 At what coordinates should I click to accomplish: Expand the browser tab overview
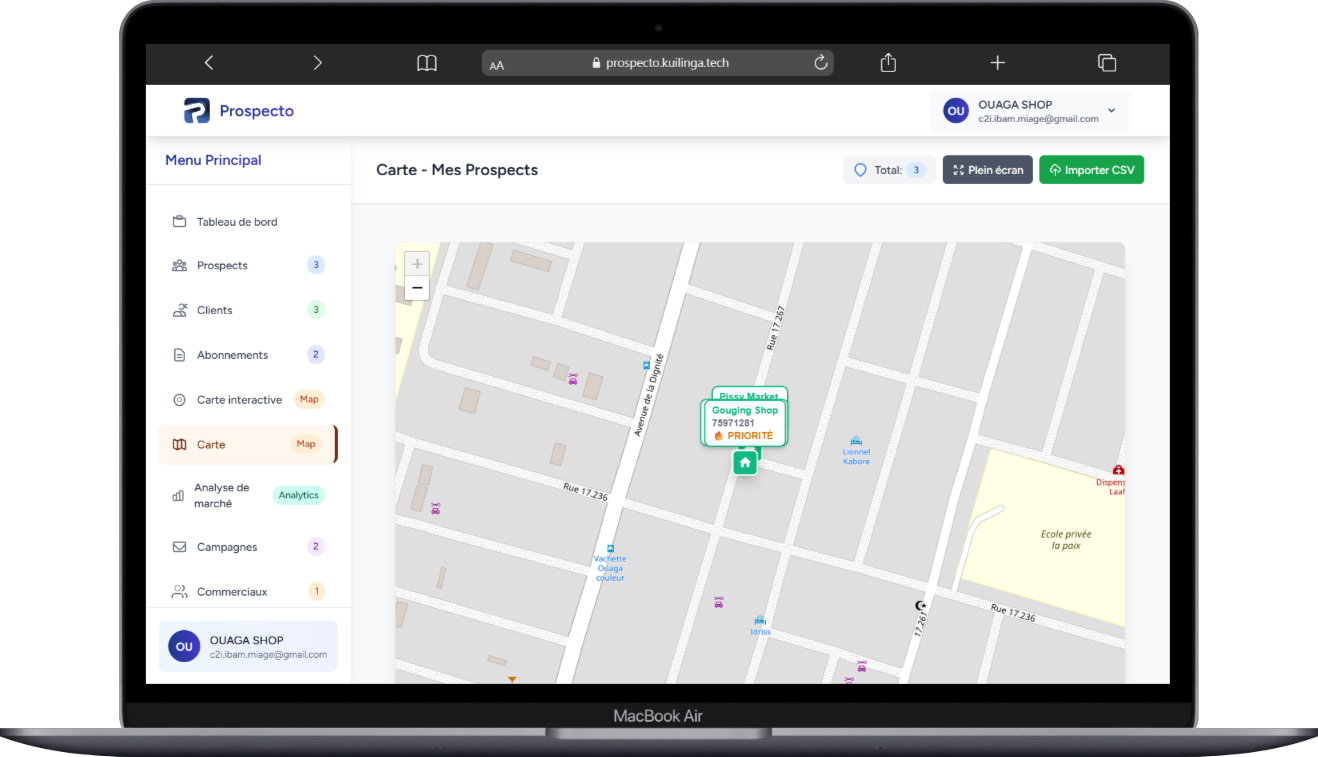pos(1106,62)
